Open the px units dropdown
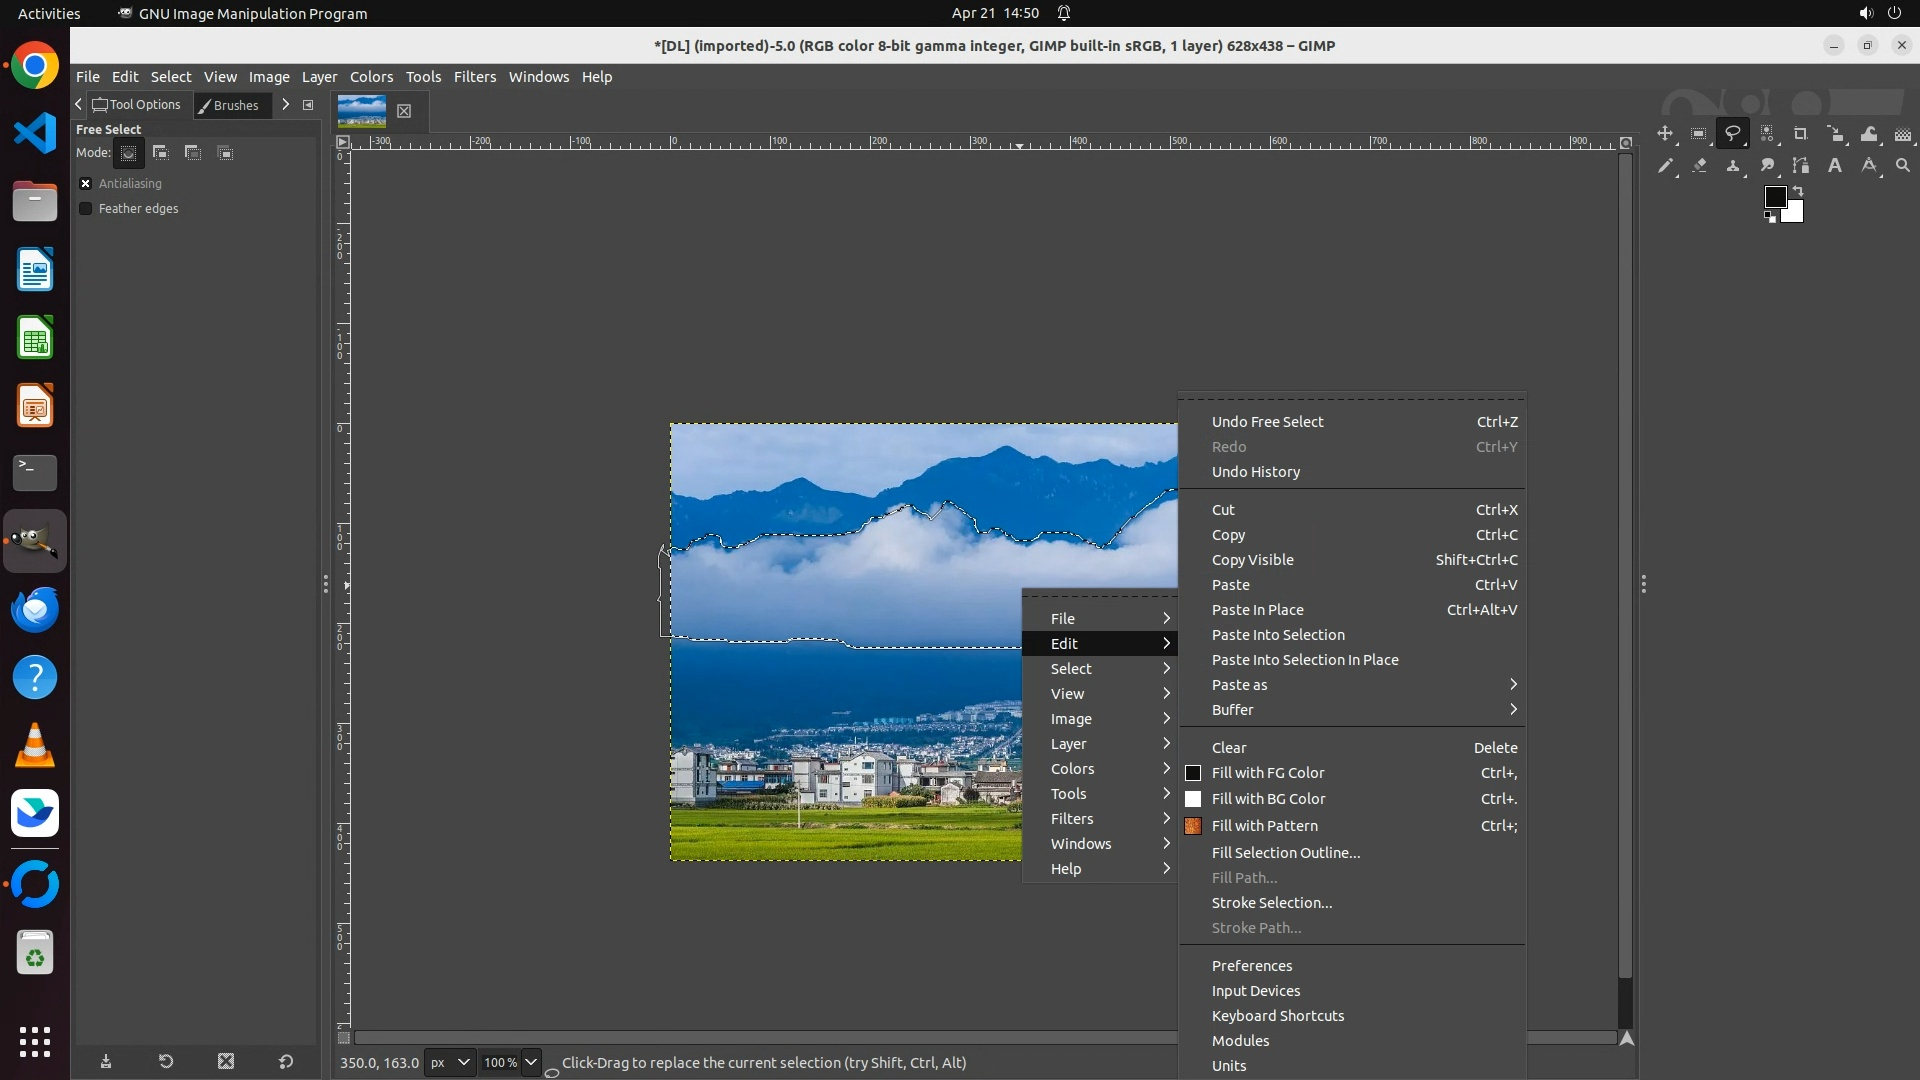The height and width of the screenshot is (1080, 1920). 449,1062
